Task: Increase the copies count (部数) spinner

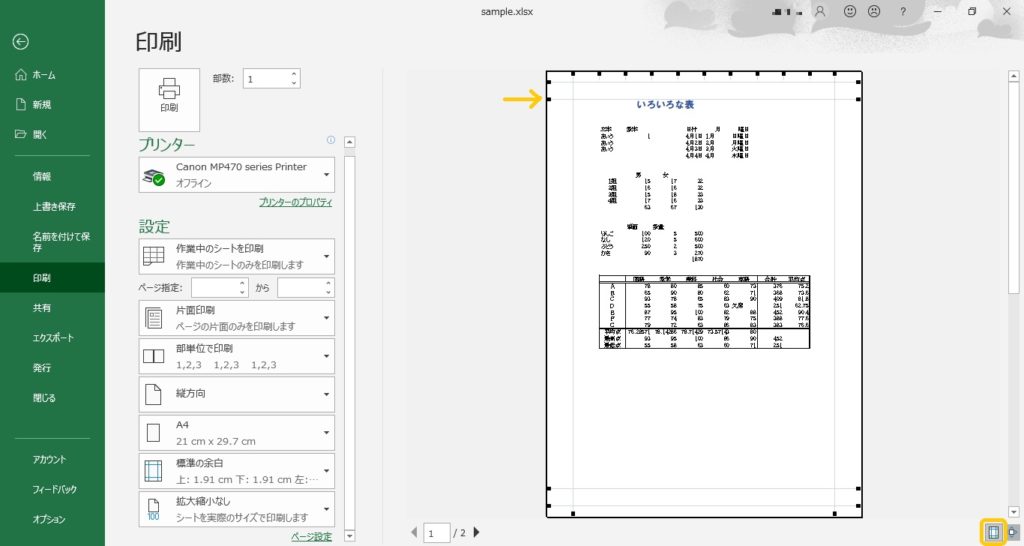Action: click(x=293, y=73)
